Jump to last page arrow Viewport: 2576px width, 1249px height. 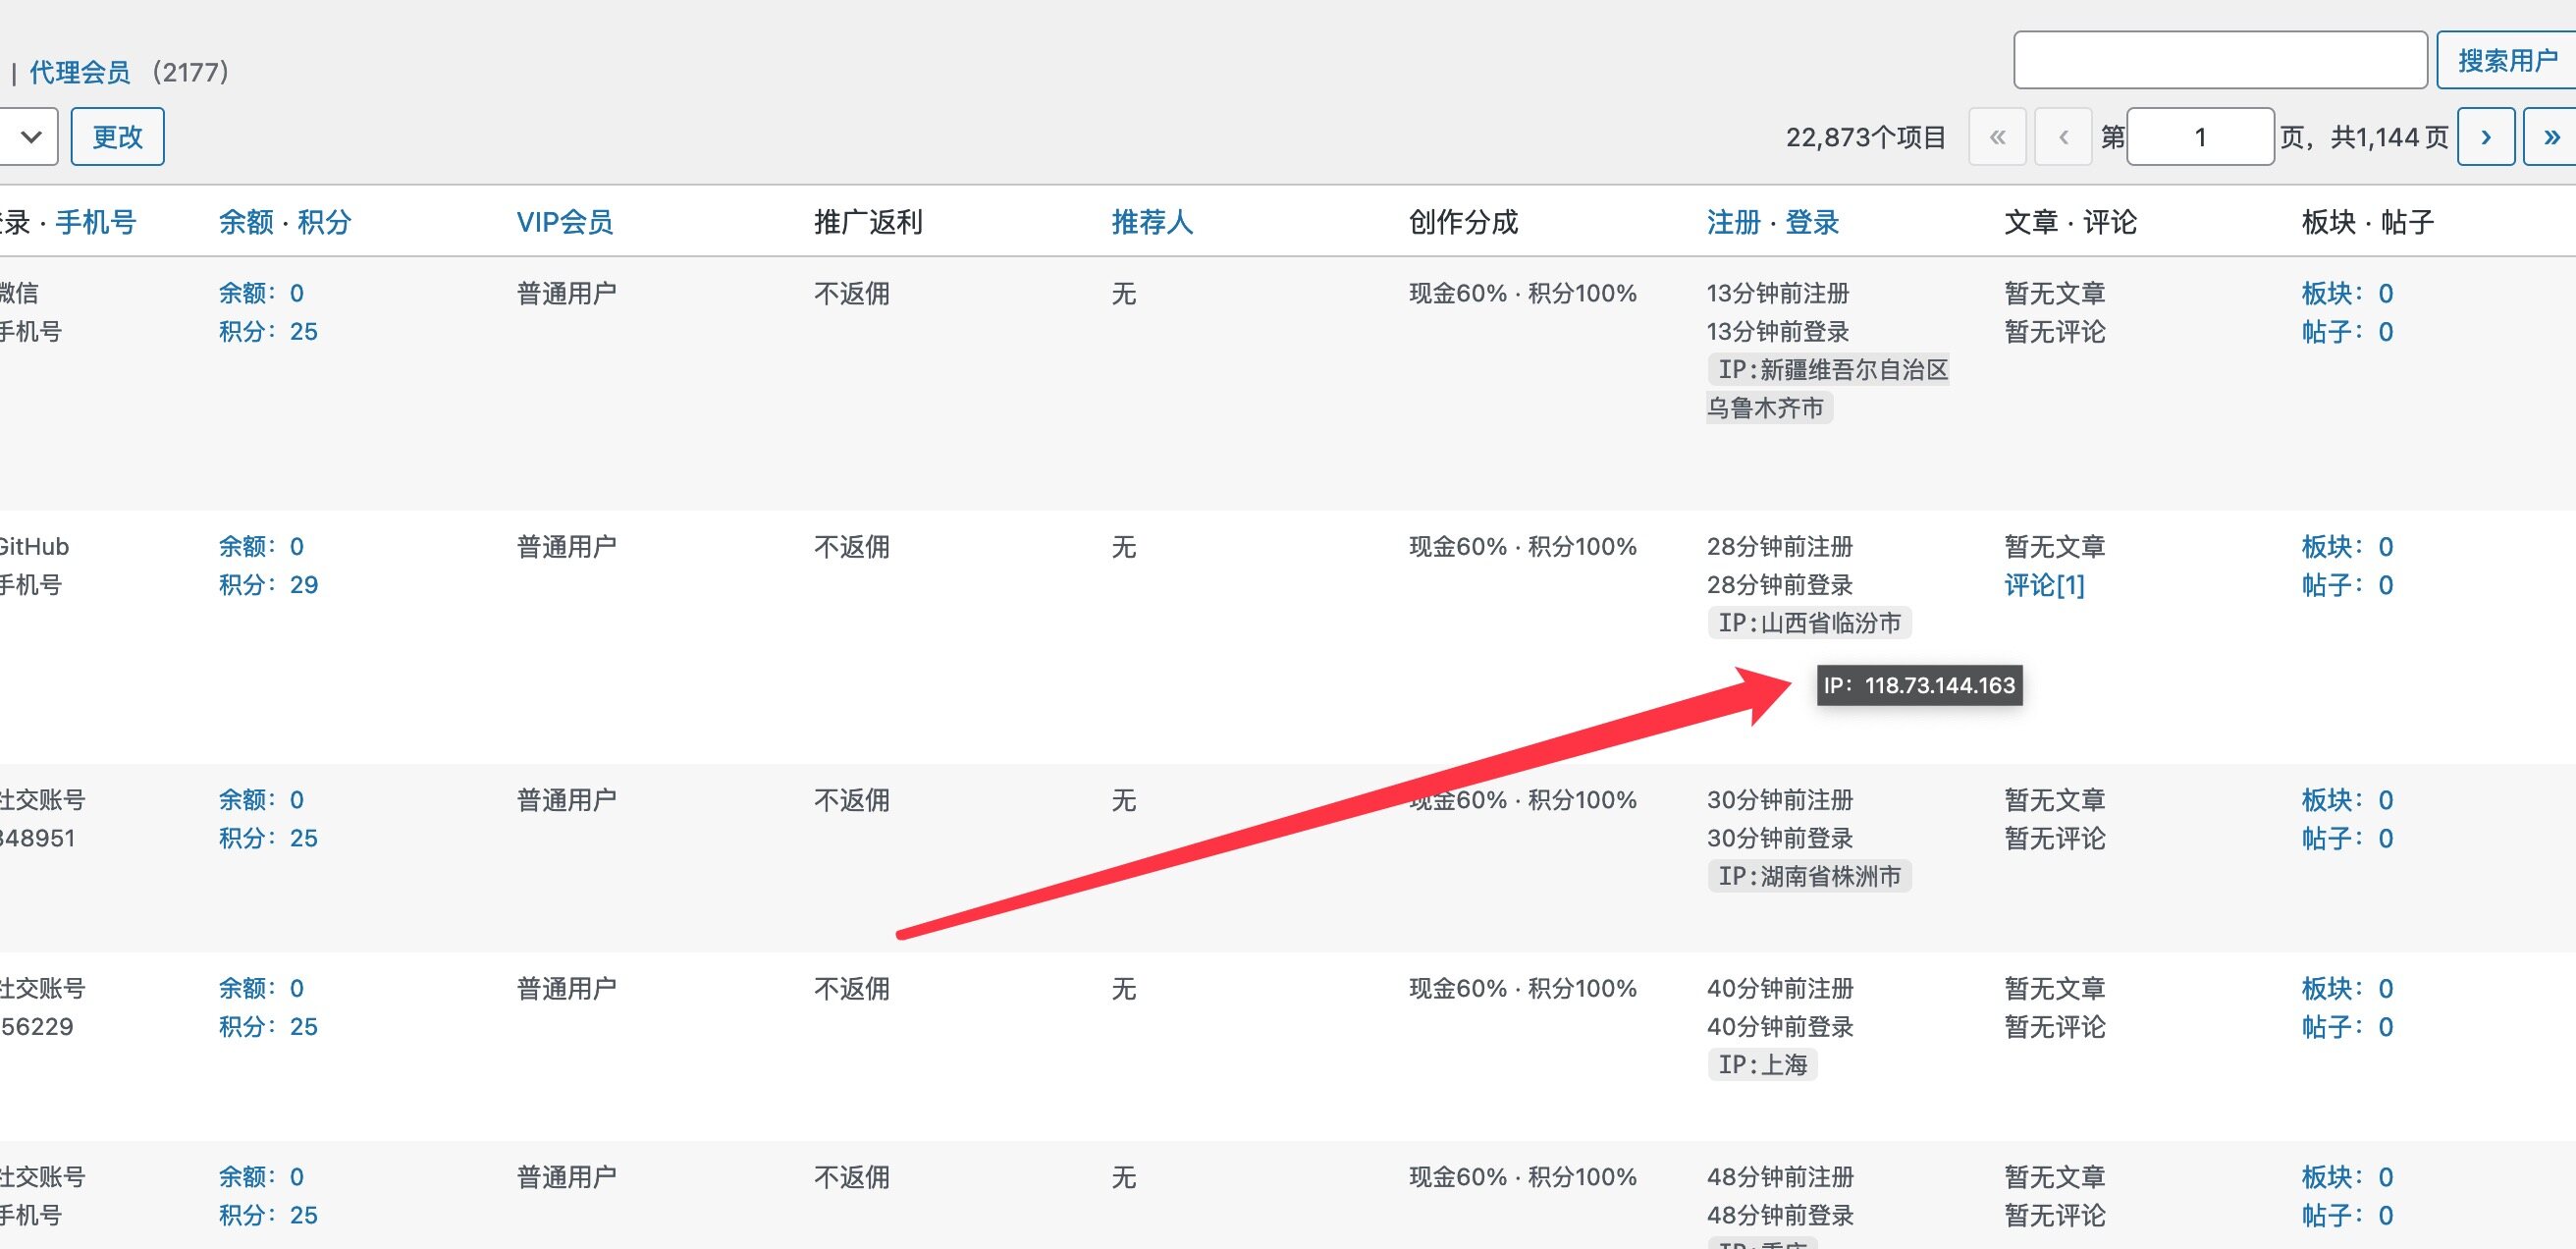point(2550,137)
